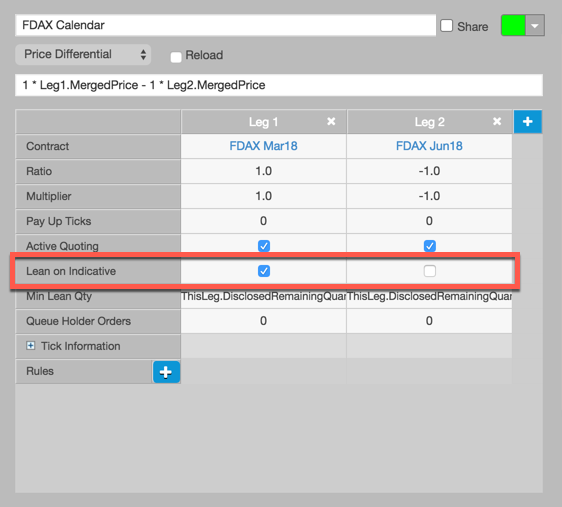562x507 pixels.
Task: Edit Leg 2 Min Lean Qty expression
Action: pyautogui.click(x=429, y=296)
